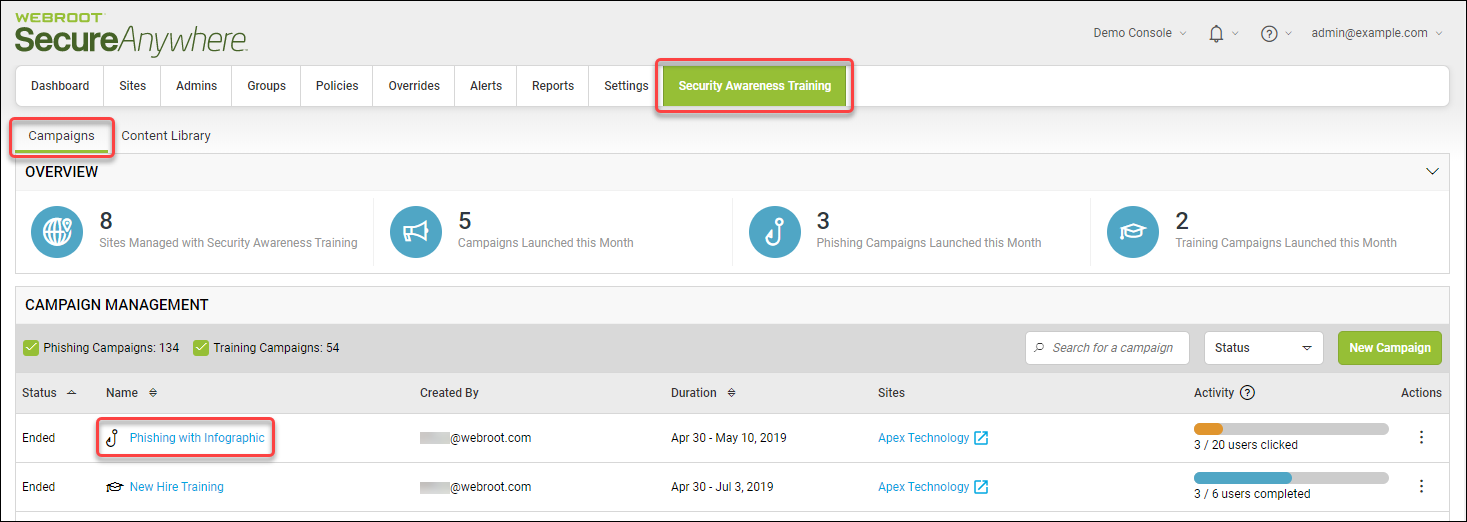Open the Policies tab
Image resolution: width=1467 pixels, height=522 pixels.
[x=337, y=86]
